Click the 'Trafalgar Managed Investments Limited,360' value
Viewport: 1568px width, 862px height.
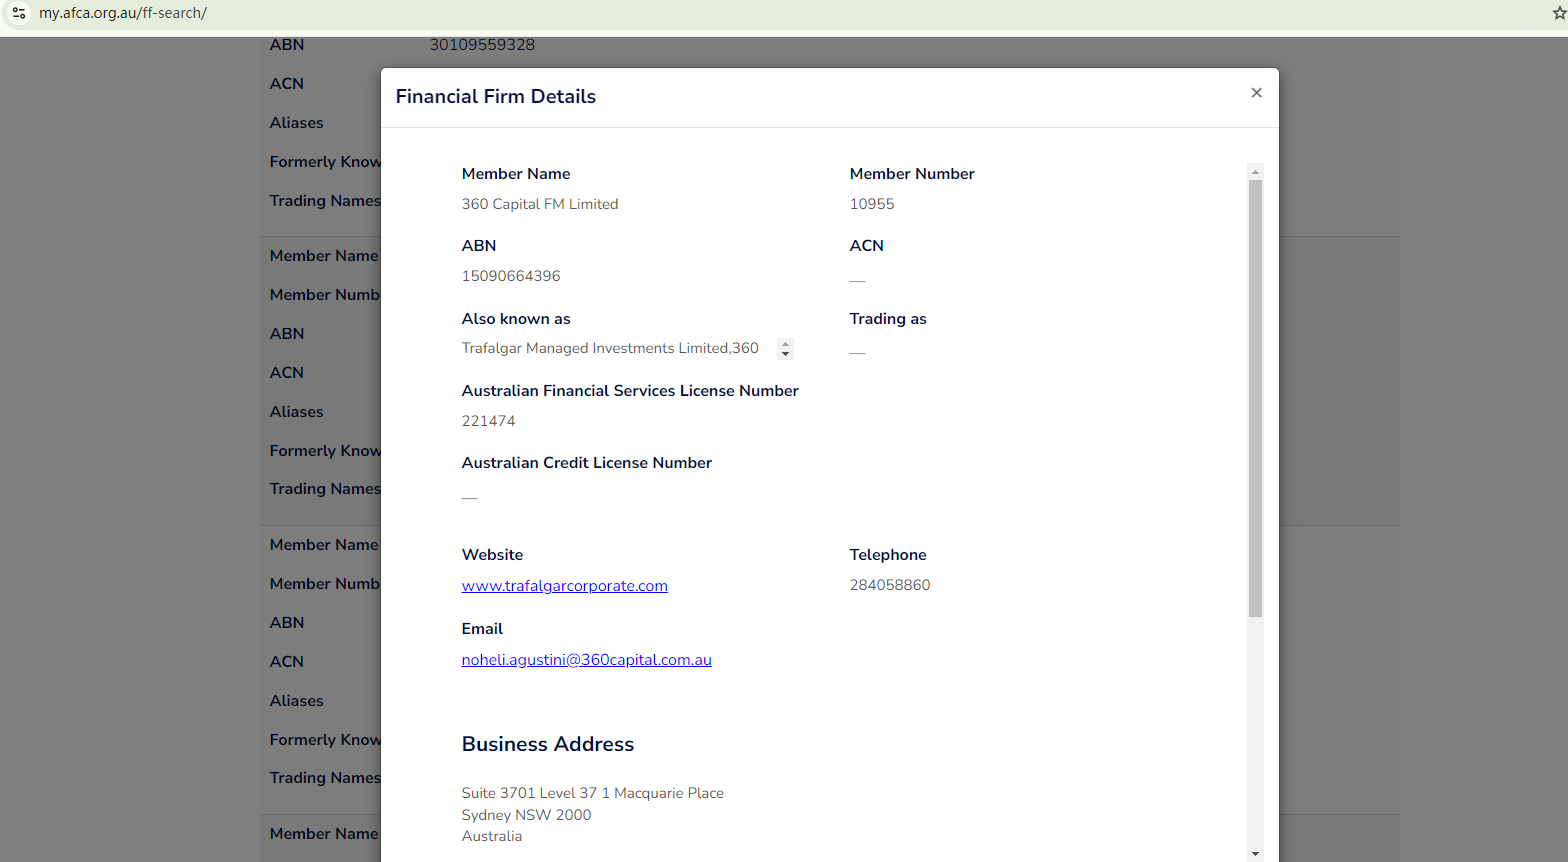click(x=610, y=348)
